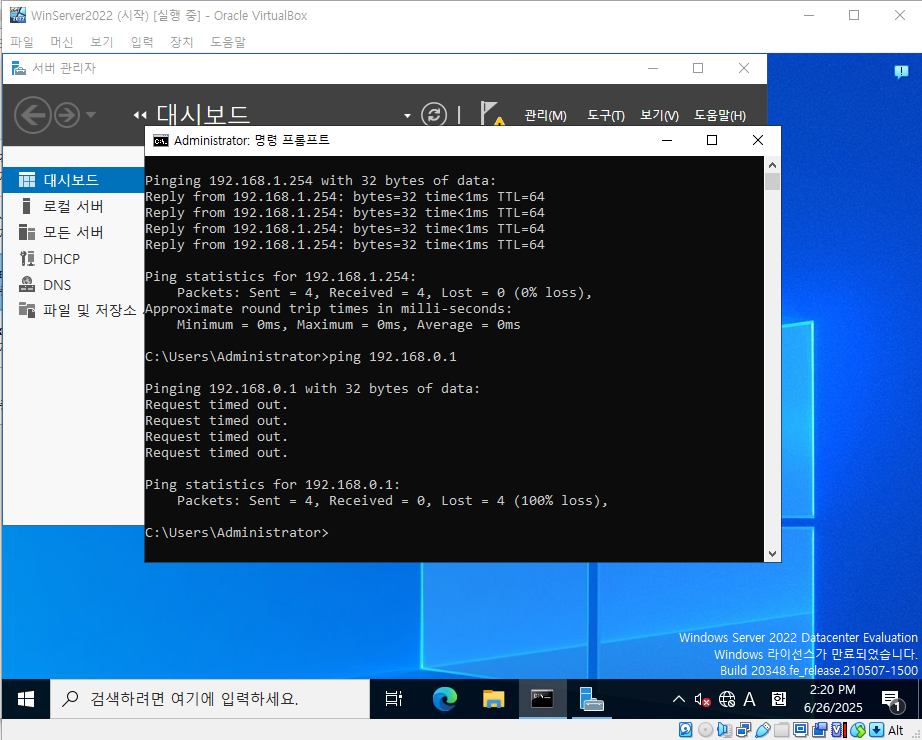Viewport: 922px width, 740px height.
Task: Open 파일 및 저장소 서비스 in sidebar
Action: (74, 310)
